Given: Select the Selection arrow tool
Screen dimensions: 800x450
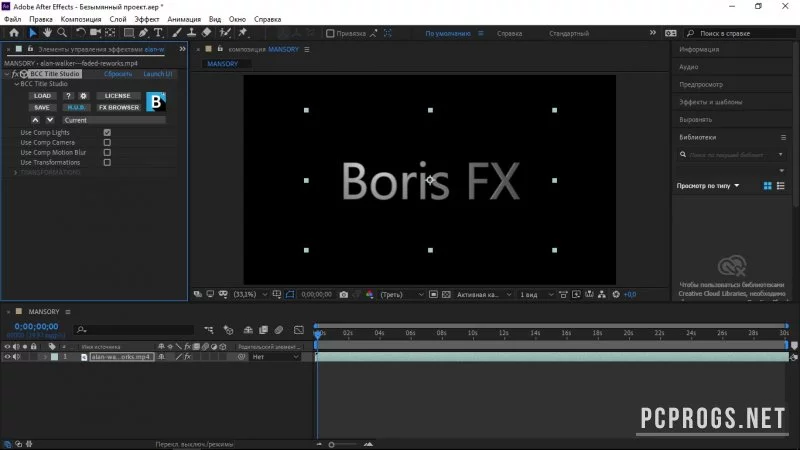Looking at the screenshot, I should pyautogui.click(x=33, y=33).
